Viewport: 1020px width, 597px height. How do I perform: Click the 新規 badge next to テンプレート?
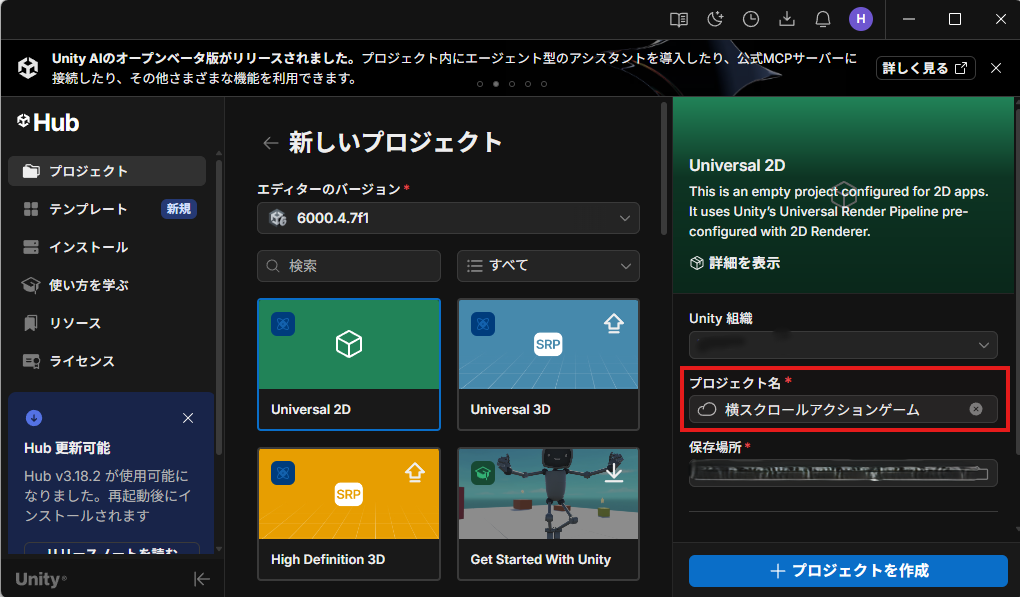(179, 209)
